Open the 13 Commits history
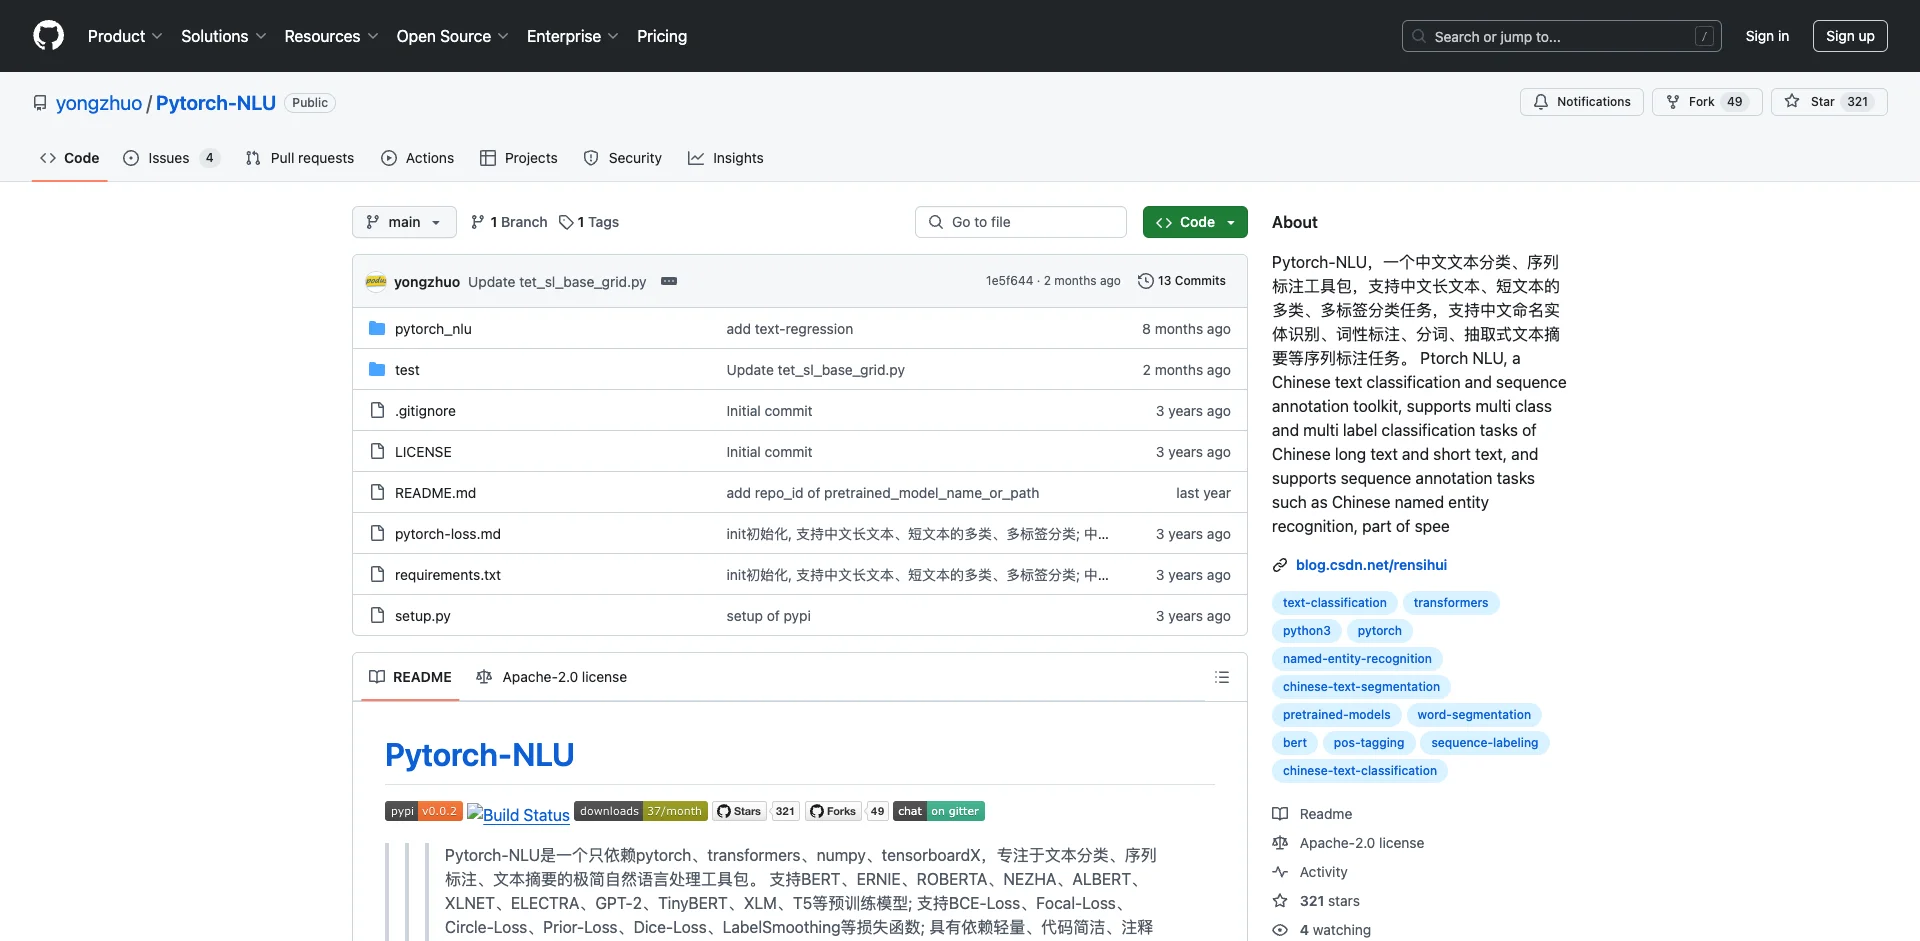This screenshot has width=1920, height=941. 1181,281
